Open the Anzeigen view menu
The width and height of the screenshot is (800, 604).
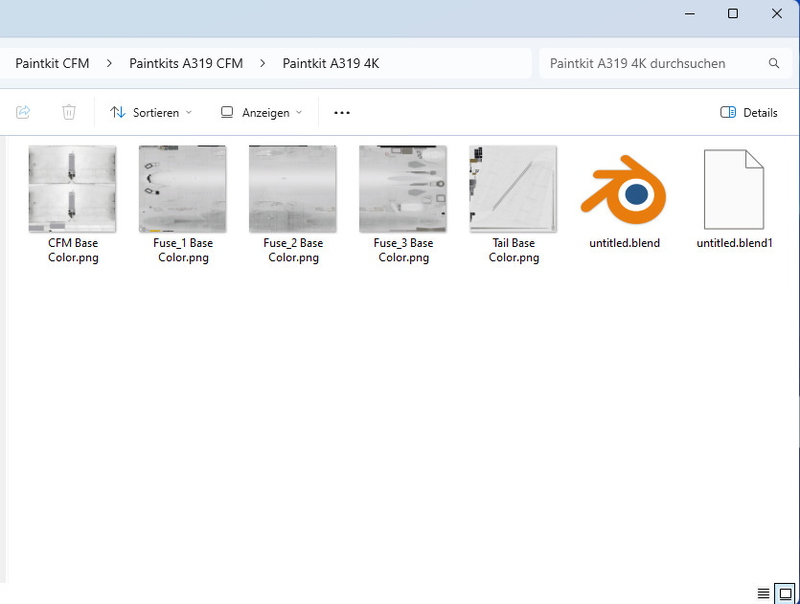pyautogui.click(x=261, y=113)
